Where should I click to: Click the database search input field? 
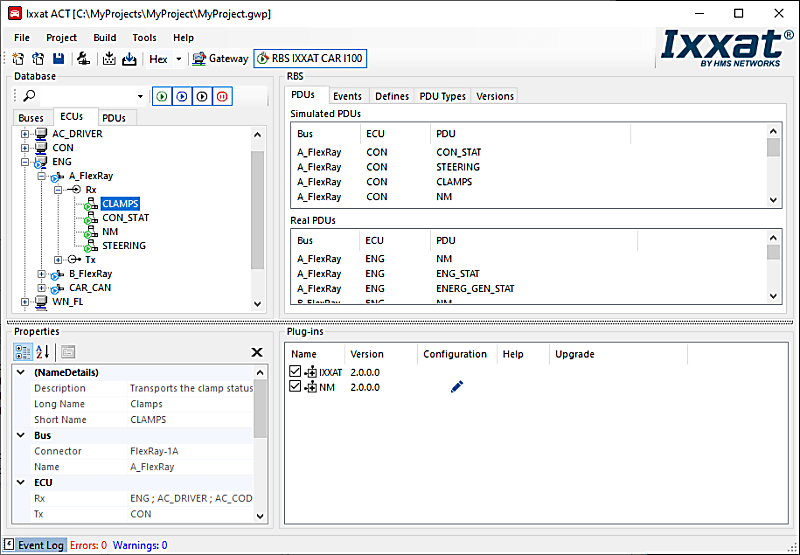point(90,96)
